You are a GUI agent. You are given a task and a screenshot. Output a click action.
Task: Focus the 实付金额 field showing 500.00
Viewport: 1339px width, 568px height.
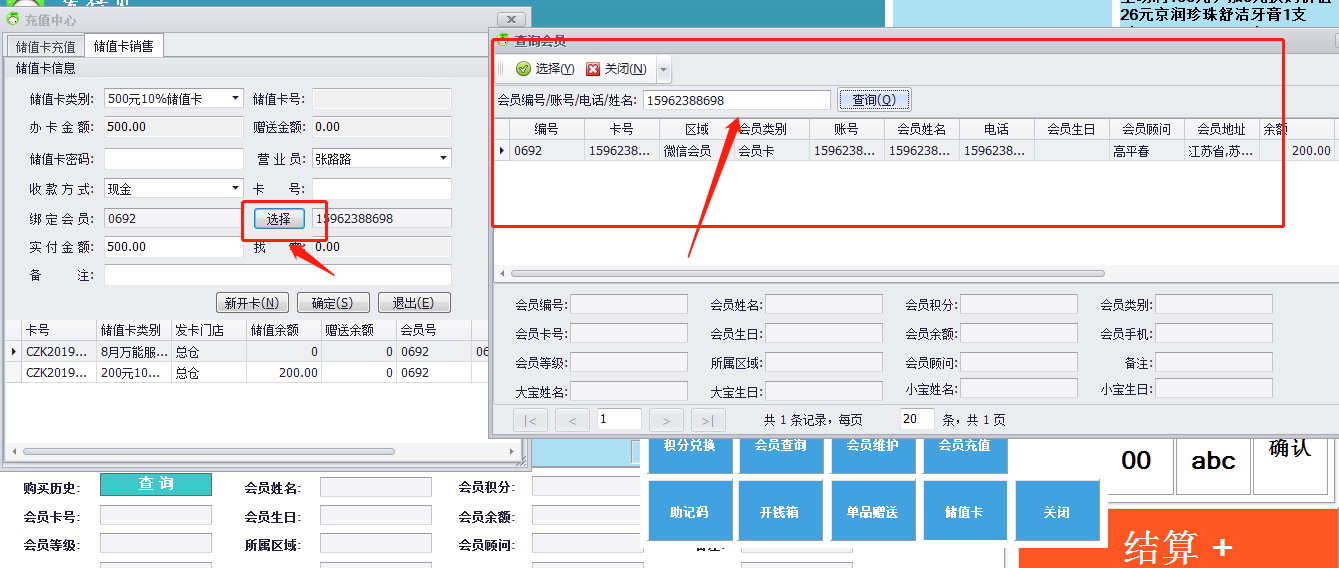tap(174, 247)
